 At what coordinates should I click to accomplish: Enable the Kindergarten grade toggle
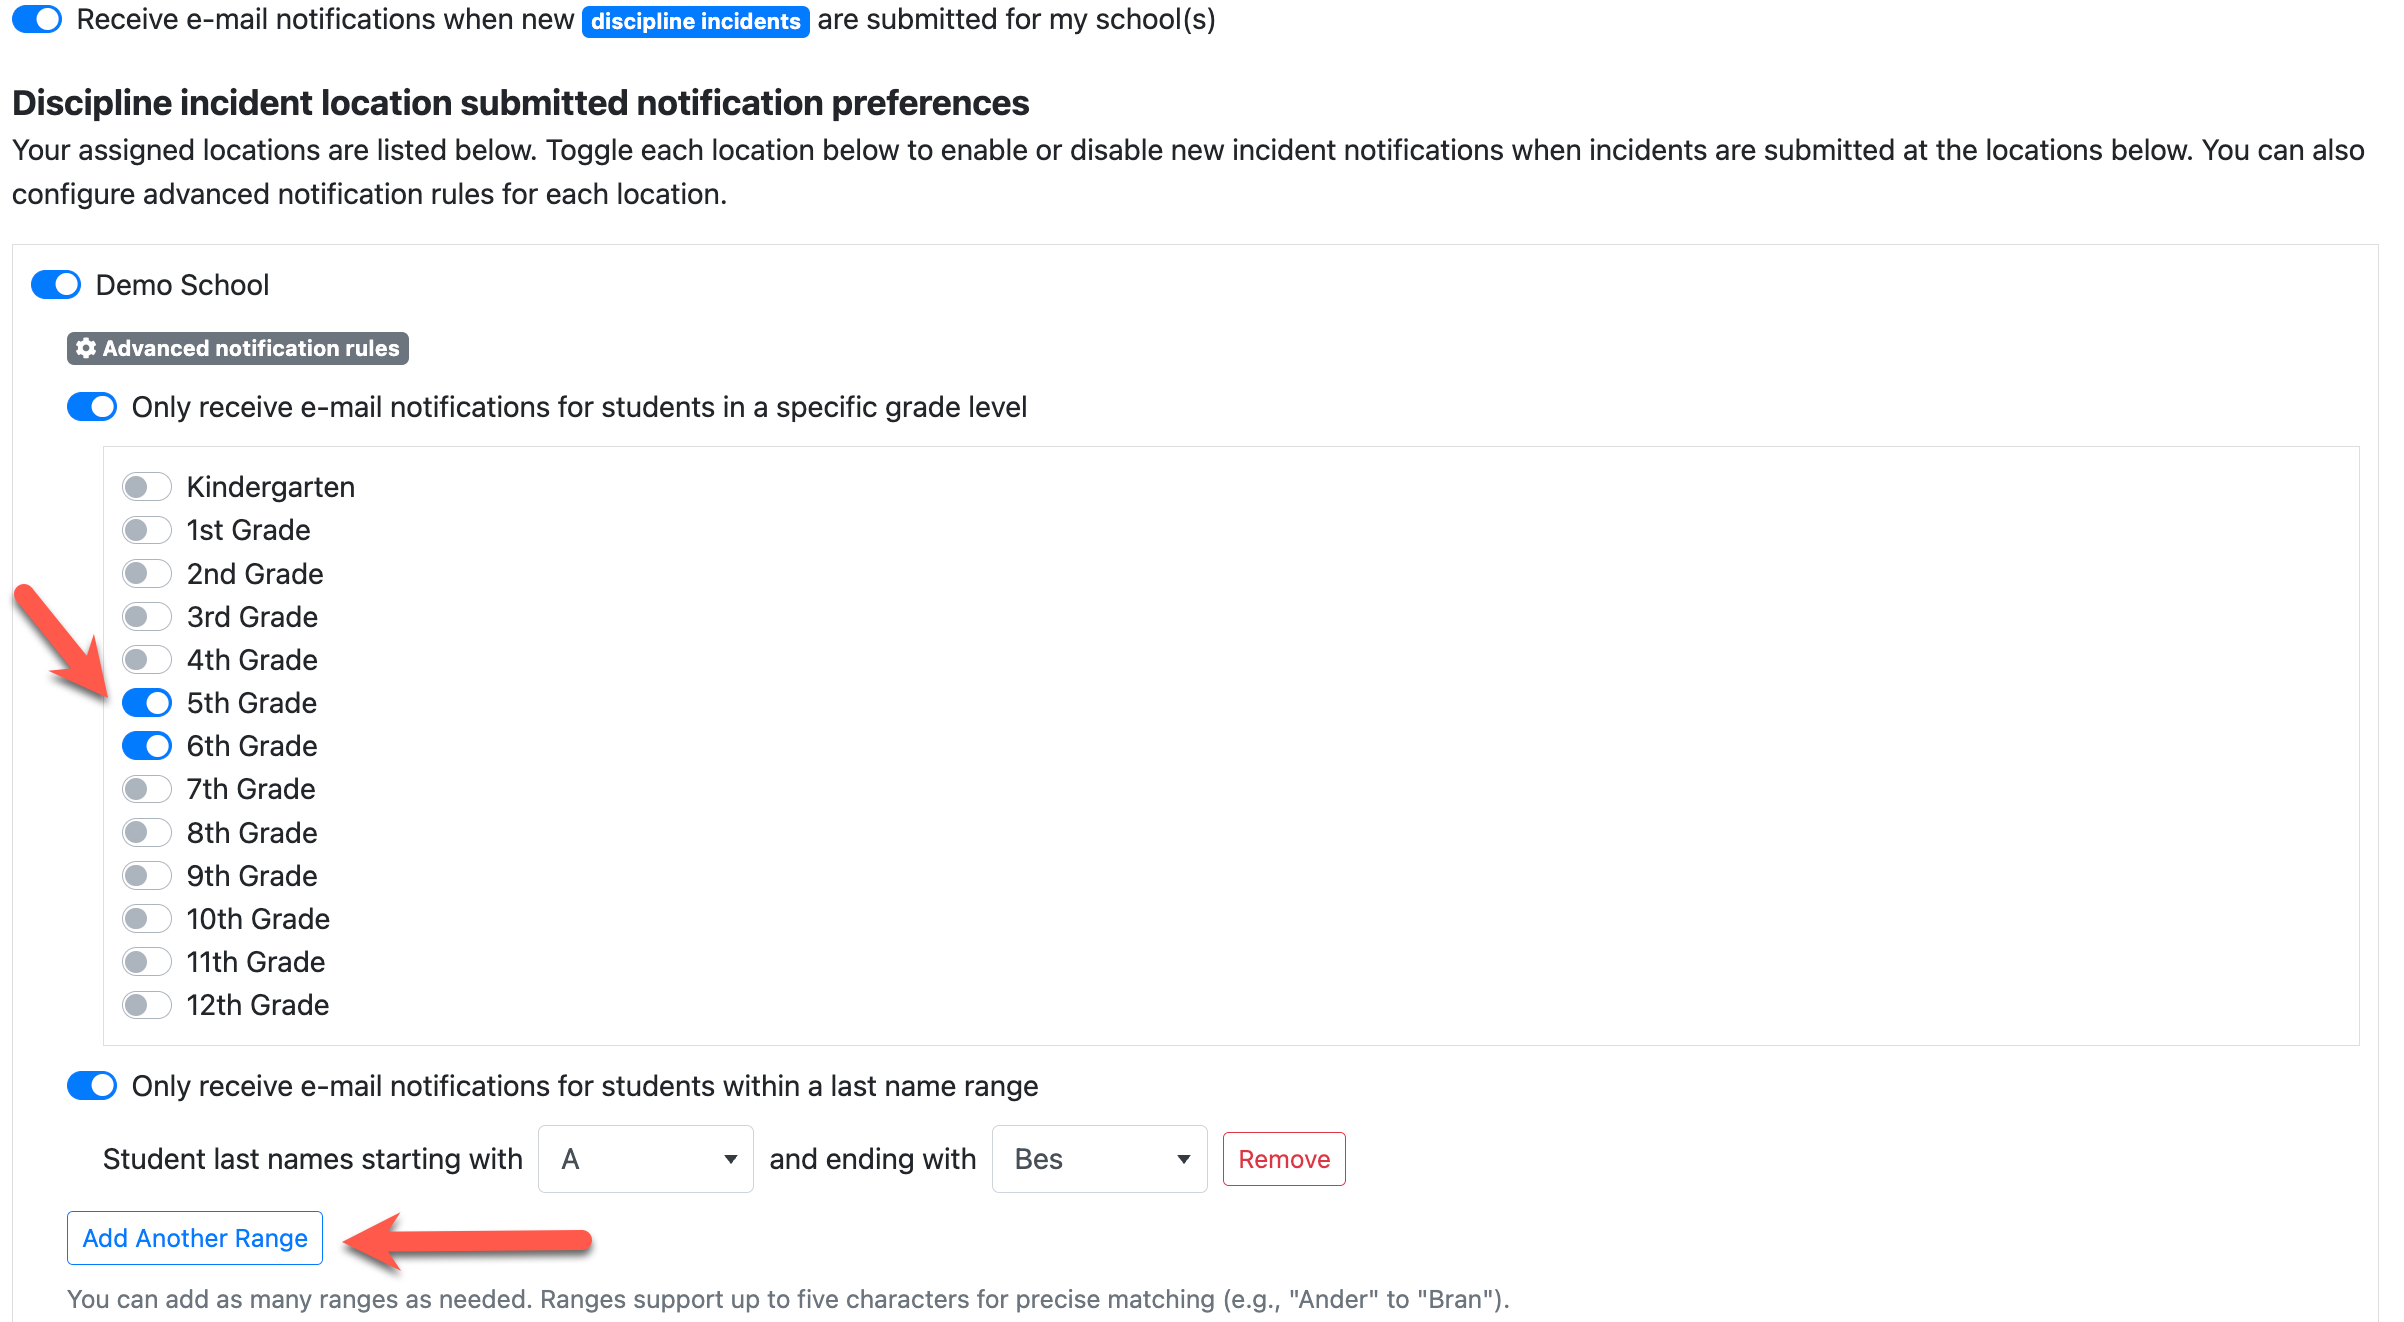tap(147, 487)
